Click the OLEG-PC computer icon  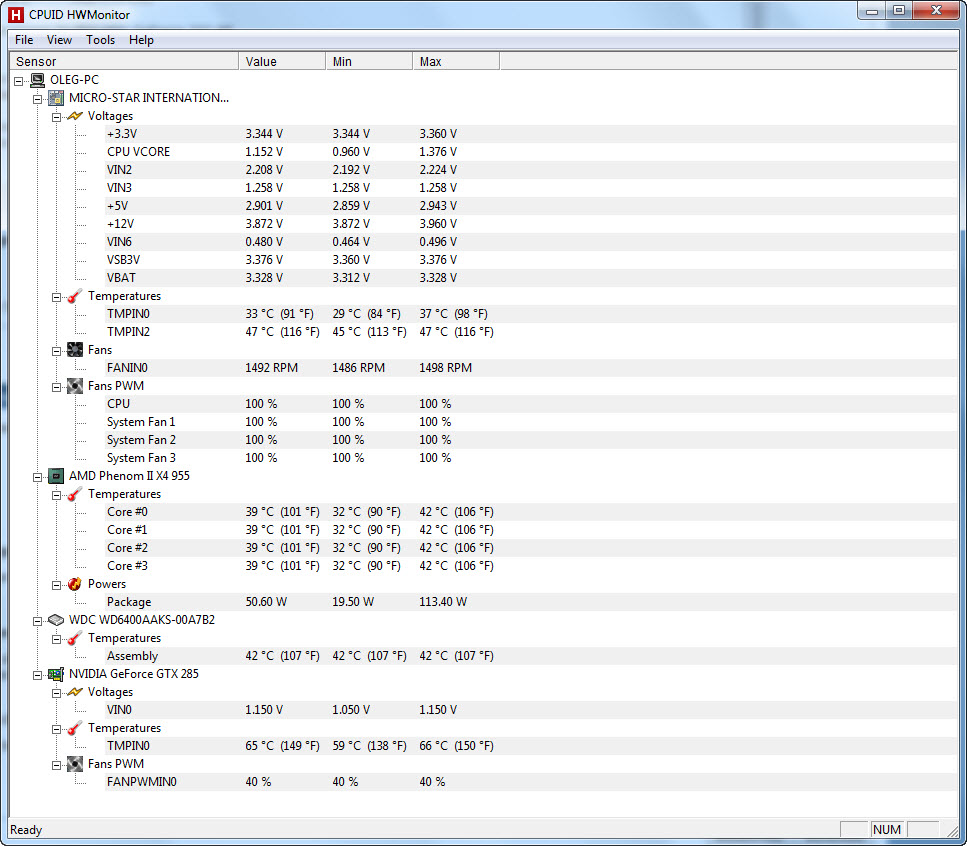37,80
